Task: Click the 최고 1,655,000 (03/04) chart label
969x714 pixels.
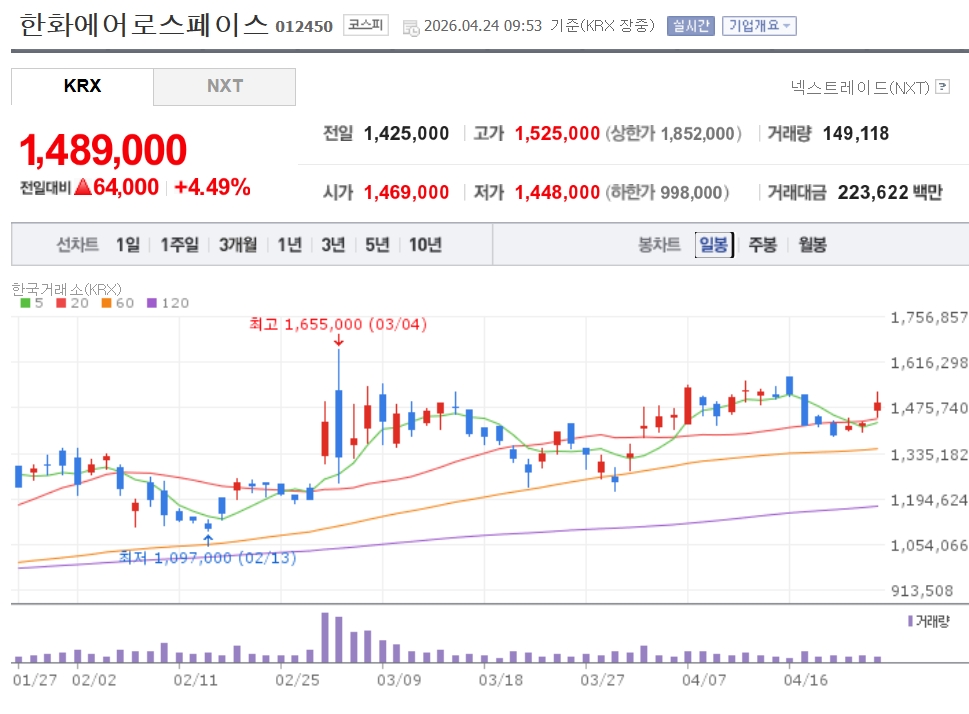Action: click(x=338, y=324)
